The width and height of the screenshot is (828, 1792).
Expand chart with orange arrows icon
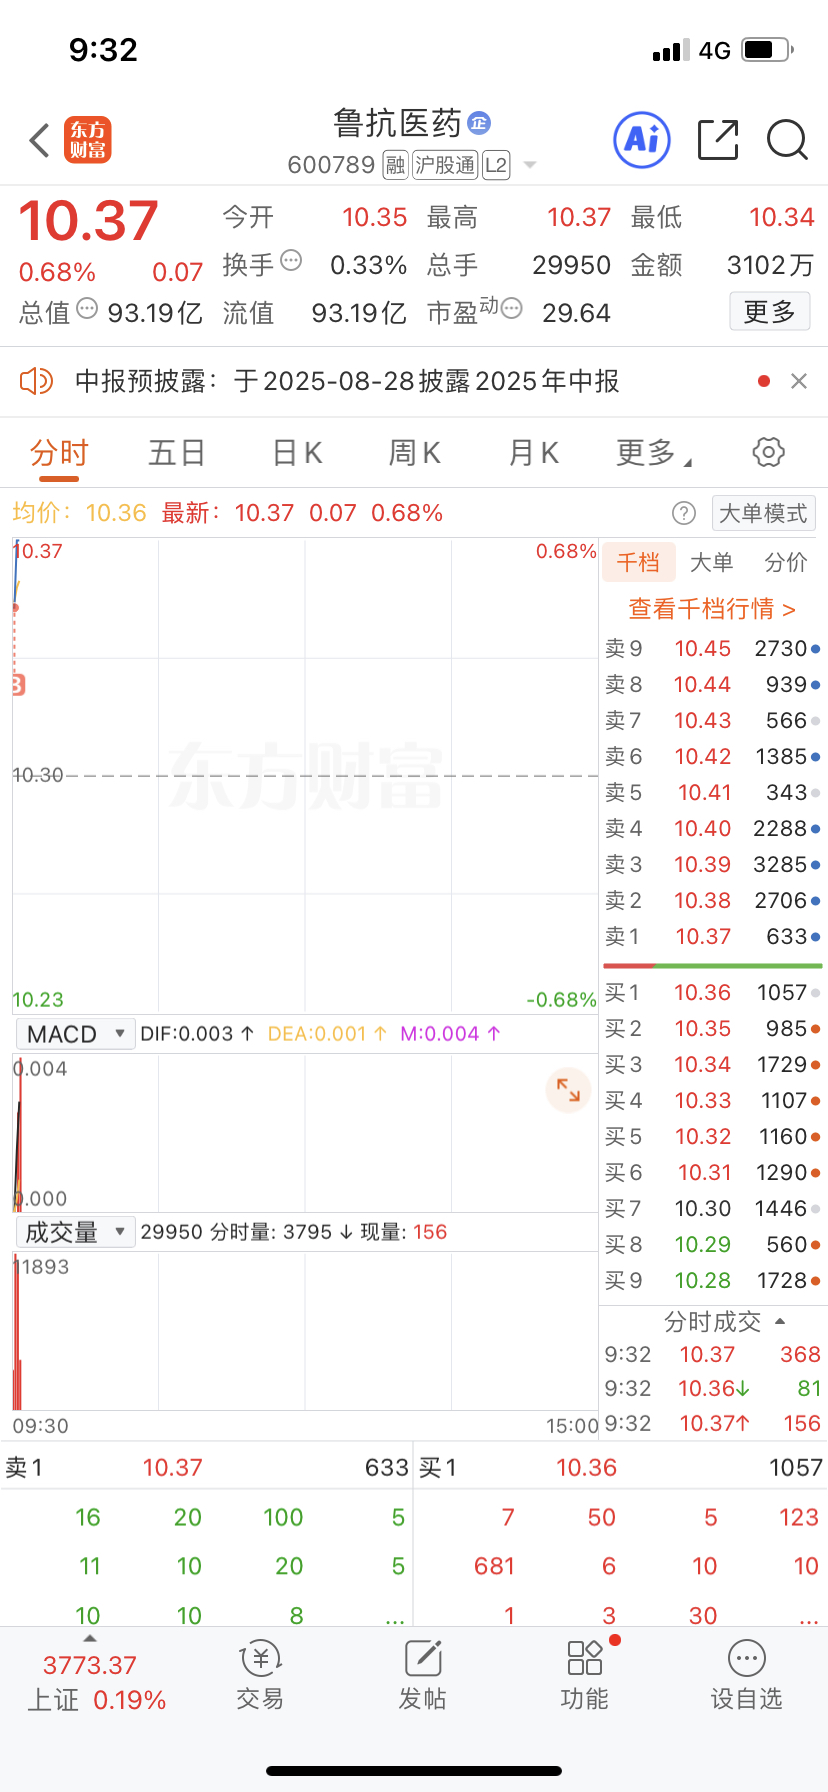point(568,1090)
